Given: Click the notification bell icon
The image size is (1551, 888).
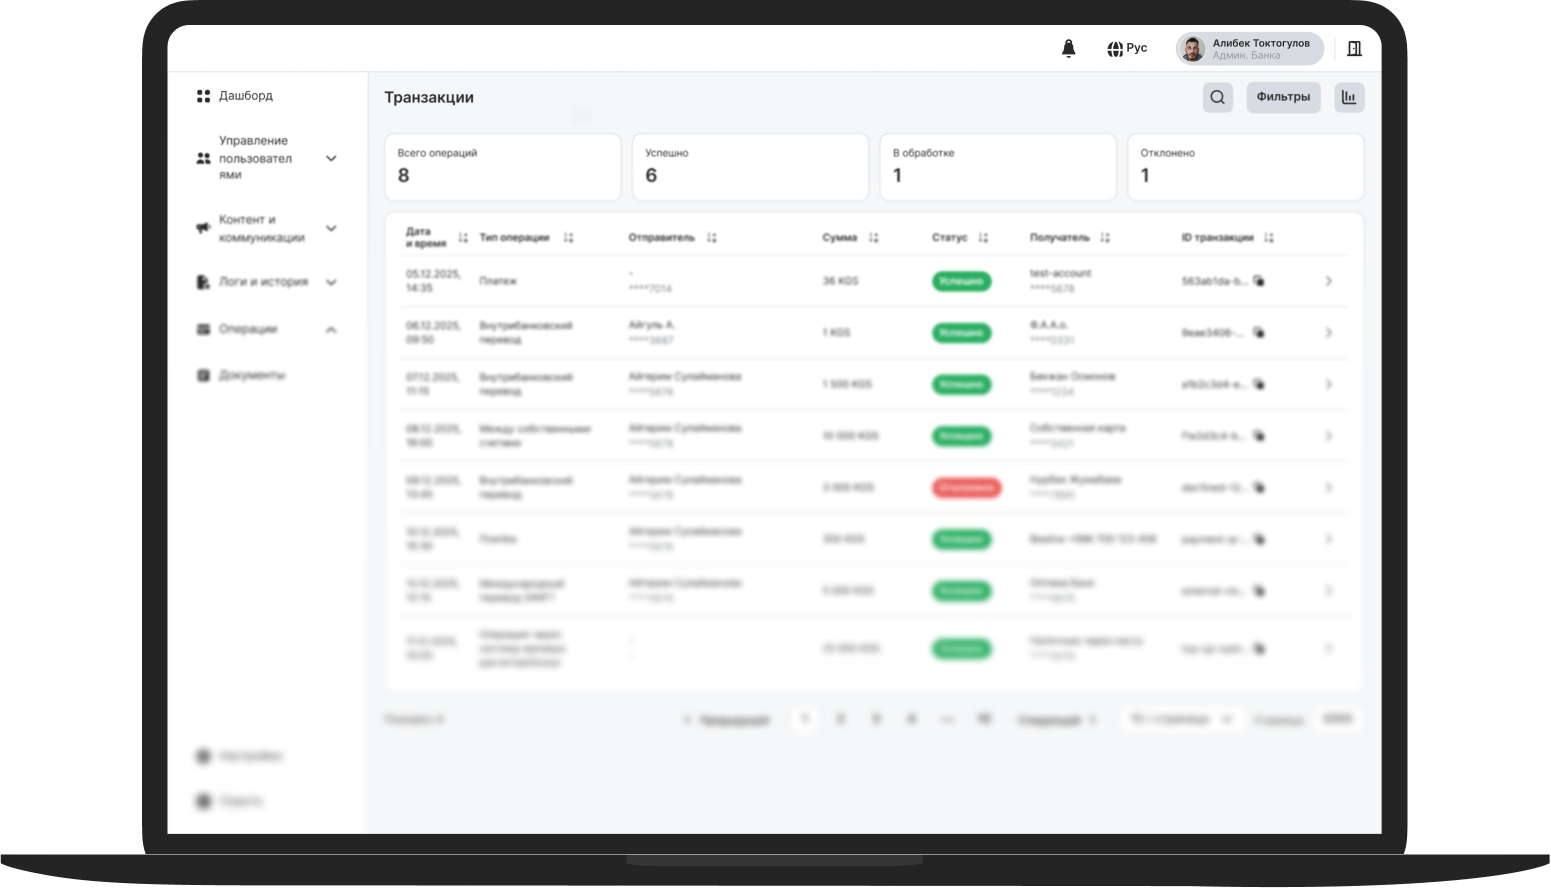Looking at the screenshot, I should point(1068,49).
